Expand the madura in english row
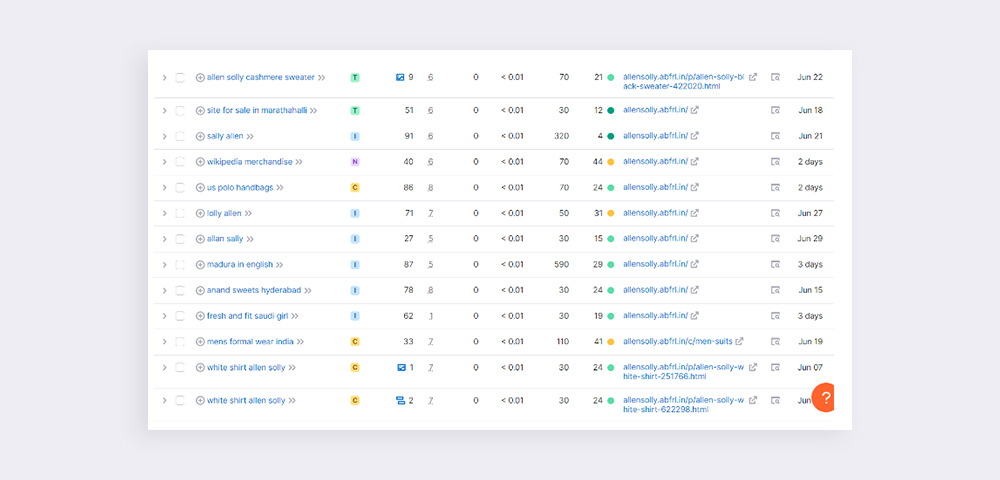Image resolution: width=1000 pixels, height=480 pixels. point(164,265)
